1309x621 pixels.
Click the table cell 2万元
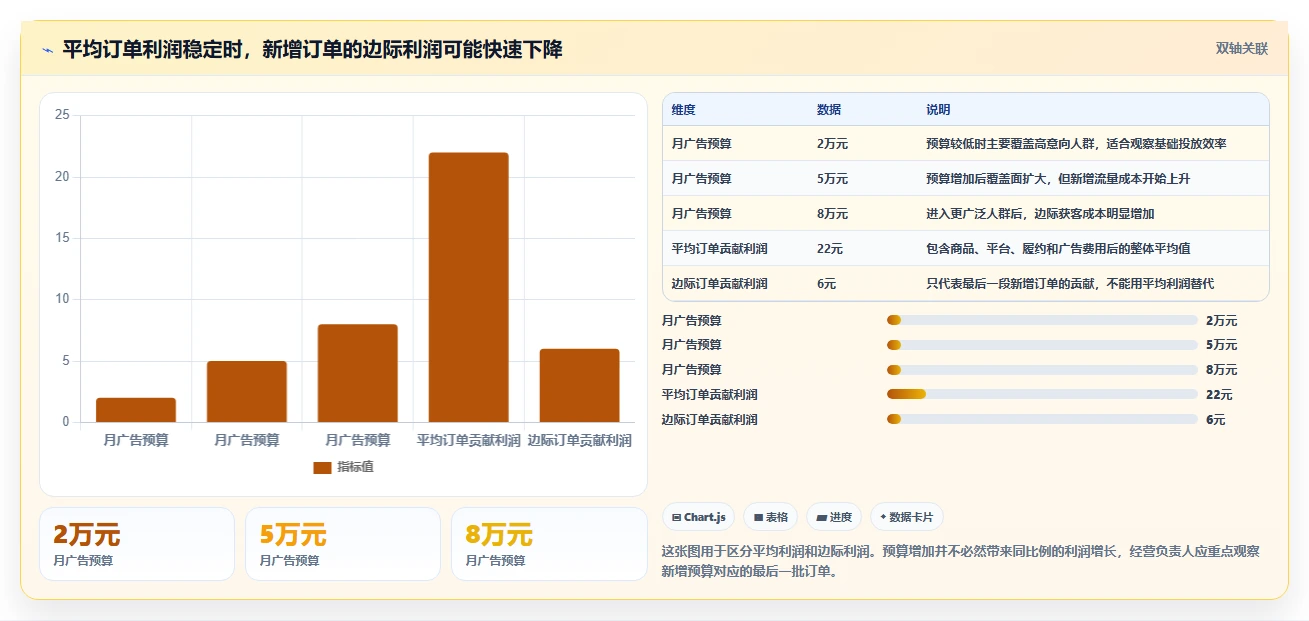[x=832, y=144]
